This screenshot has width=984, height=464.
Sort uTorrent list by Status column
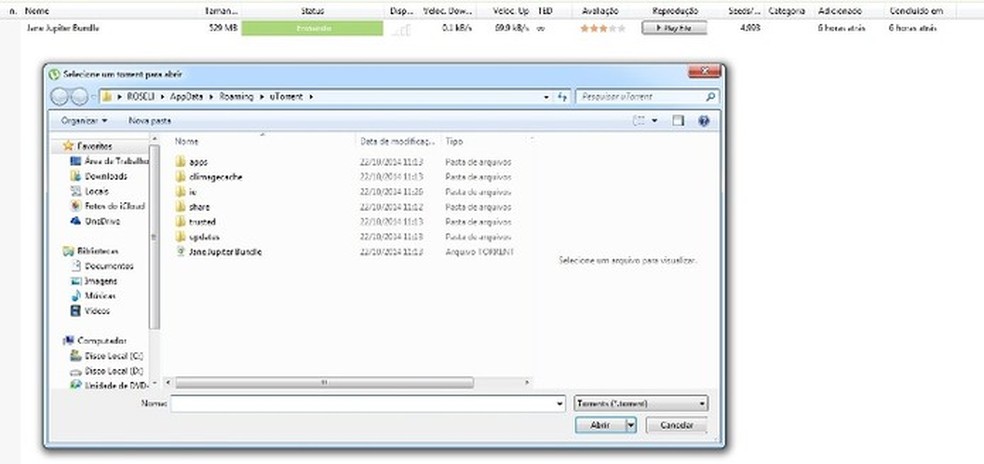coord(312,11)
